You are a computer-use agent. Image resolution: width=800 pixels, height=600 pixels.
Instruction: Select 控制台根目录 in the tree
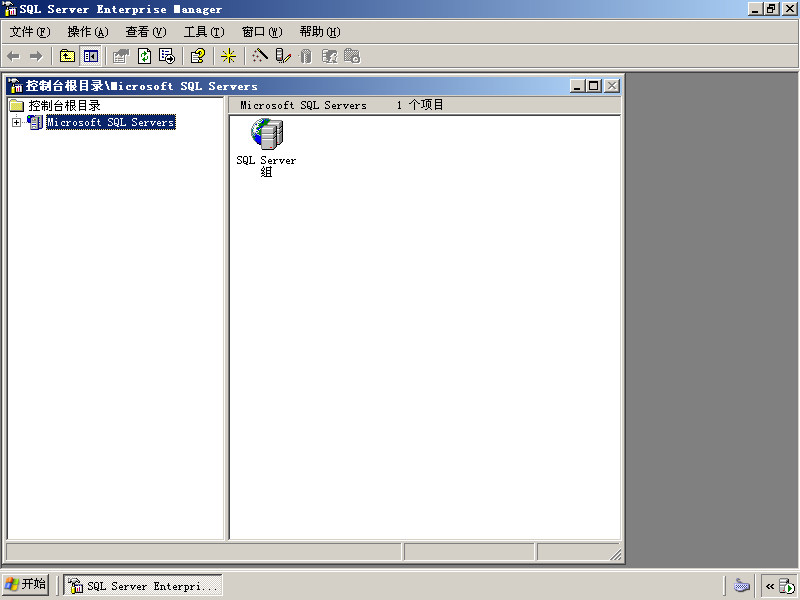(64, 106)
